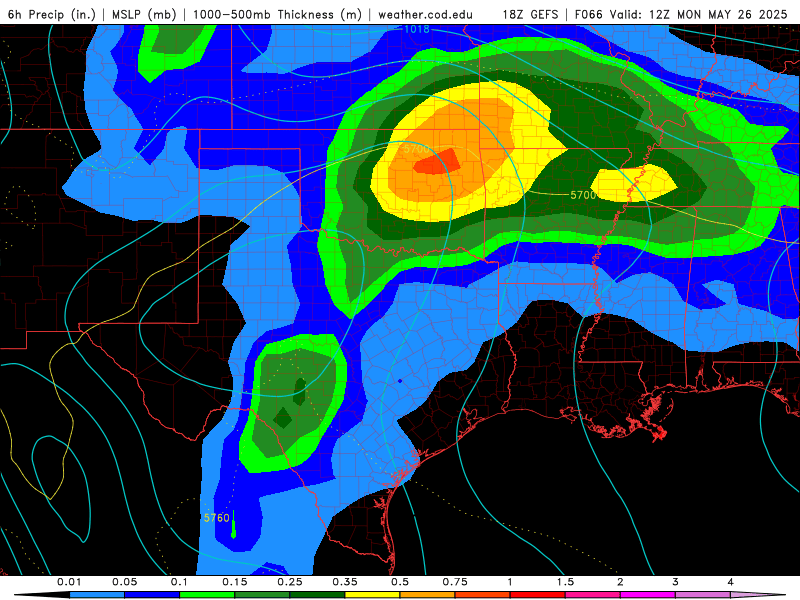Viewport: 800px width, 600px height.
Task: Click the "1000-500mb Thickness (m)" header label
Action: pos(277,14)
